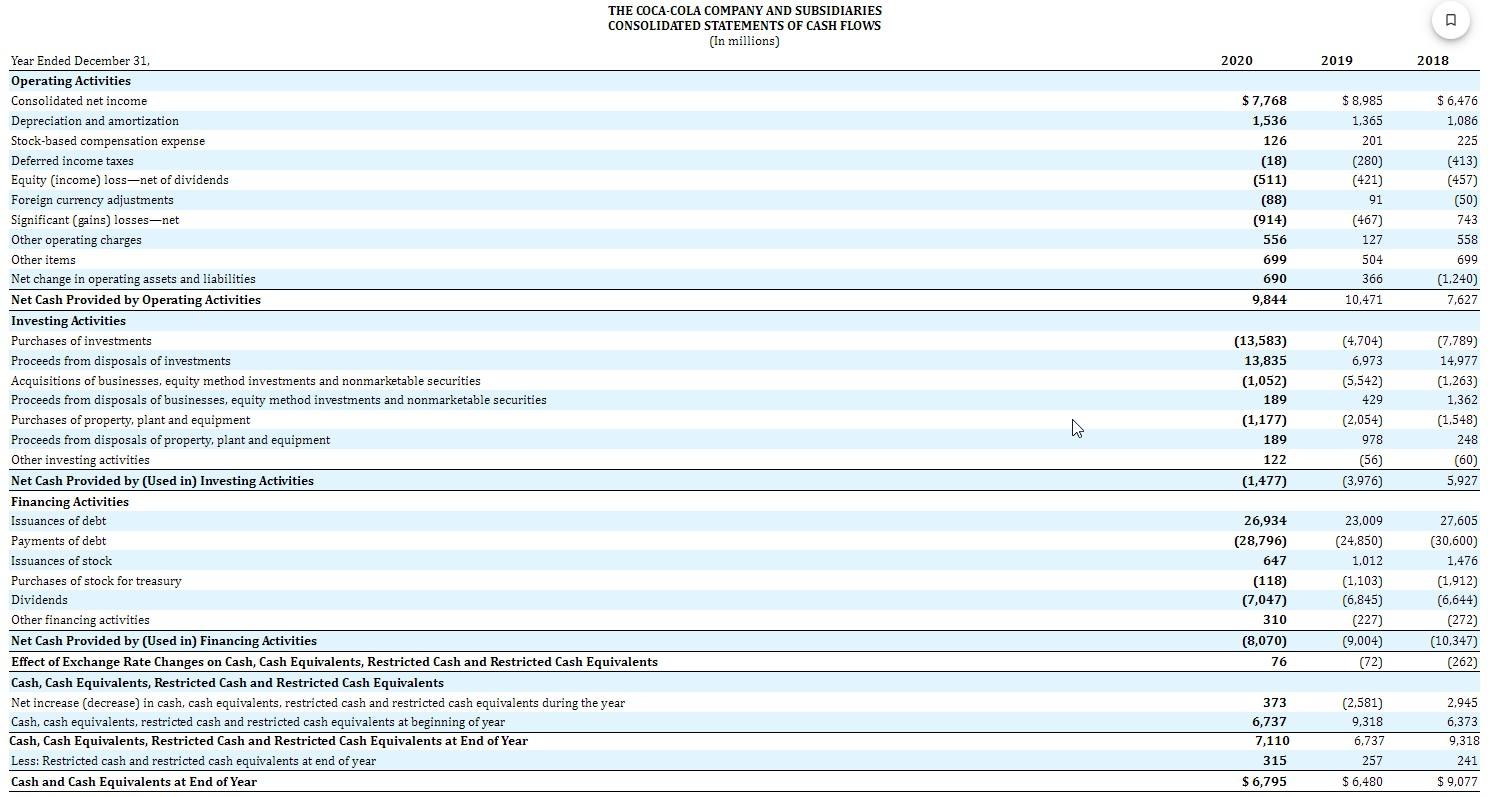Click the 2020 significant gains value (914)
The height and width of the screenshot is (797, 1488).
click(1270, 220)
